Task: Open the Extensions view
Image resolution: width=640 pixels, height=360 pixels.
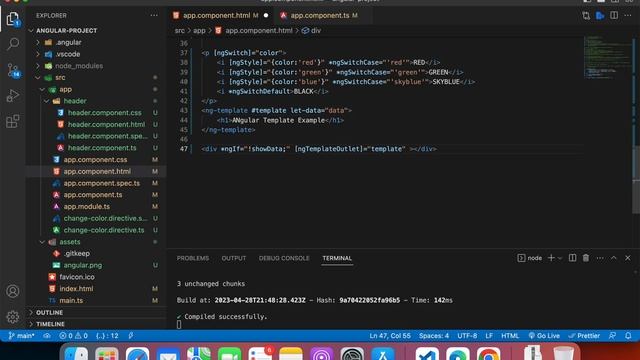Action: (x=13, y=121)
